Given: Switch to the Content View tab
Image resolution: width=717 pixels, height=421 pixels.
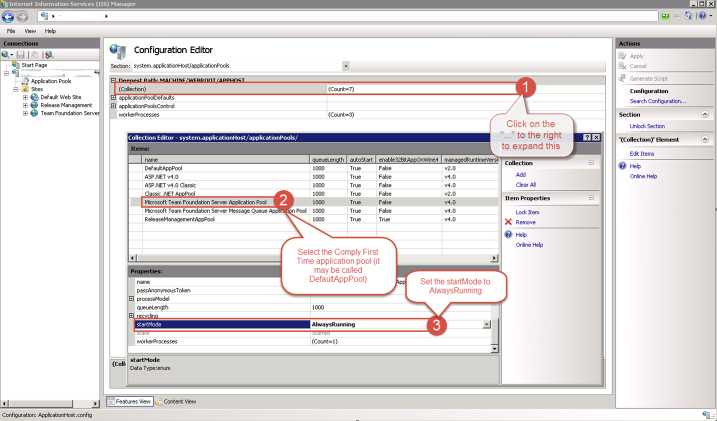Looking at the screenshot, I should pyautogui.click(x=178, y=401).
